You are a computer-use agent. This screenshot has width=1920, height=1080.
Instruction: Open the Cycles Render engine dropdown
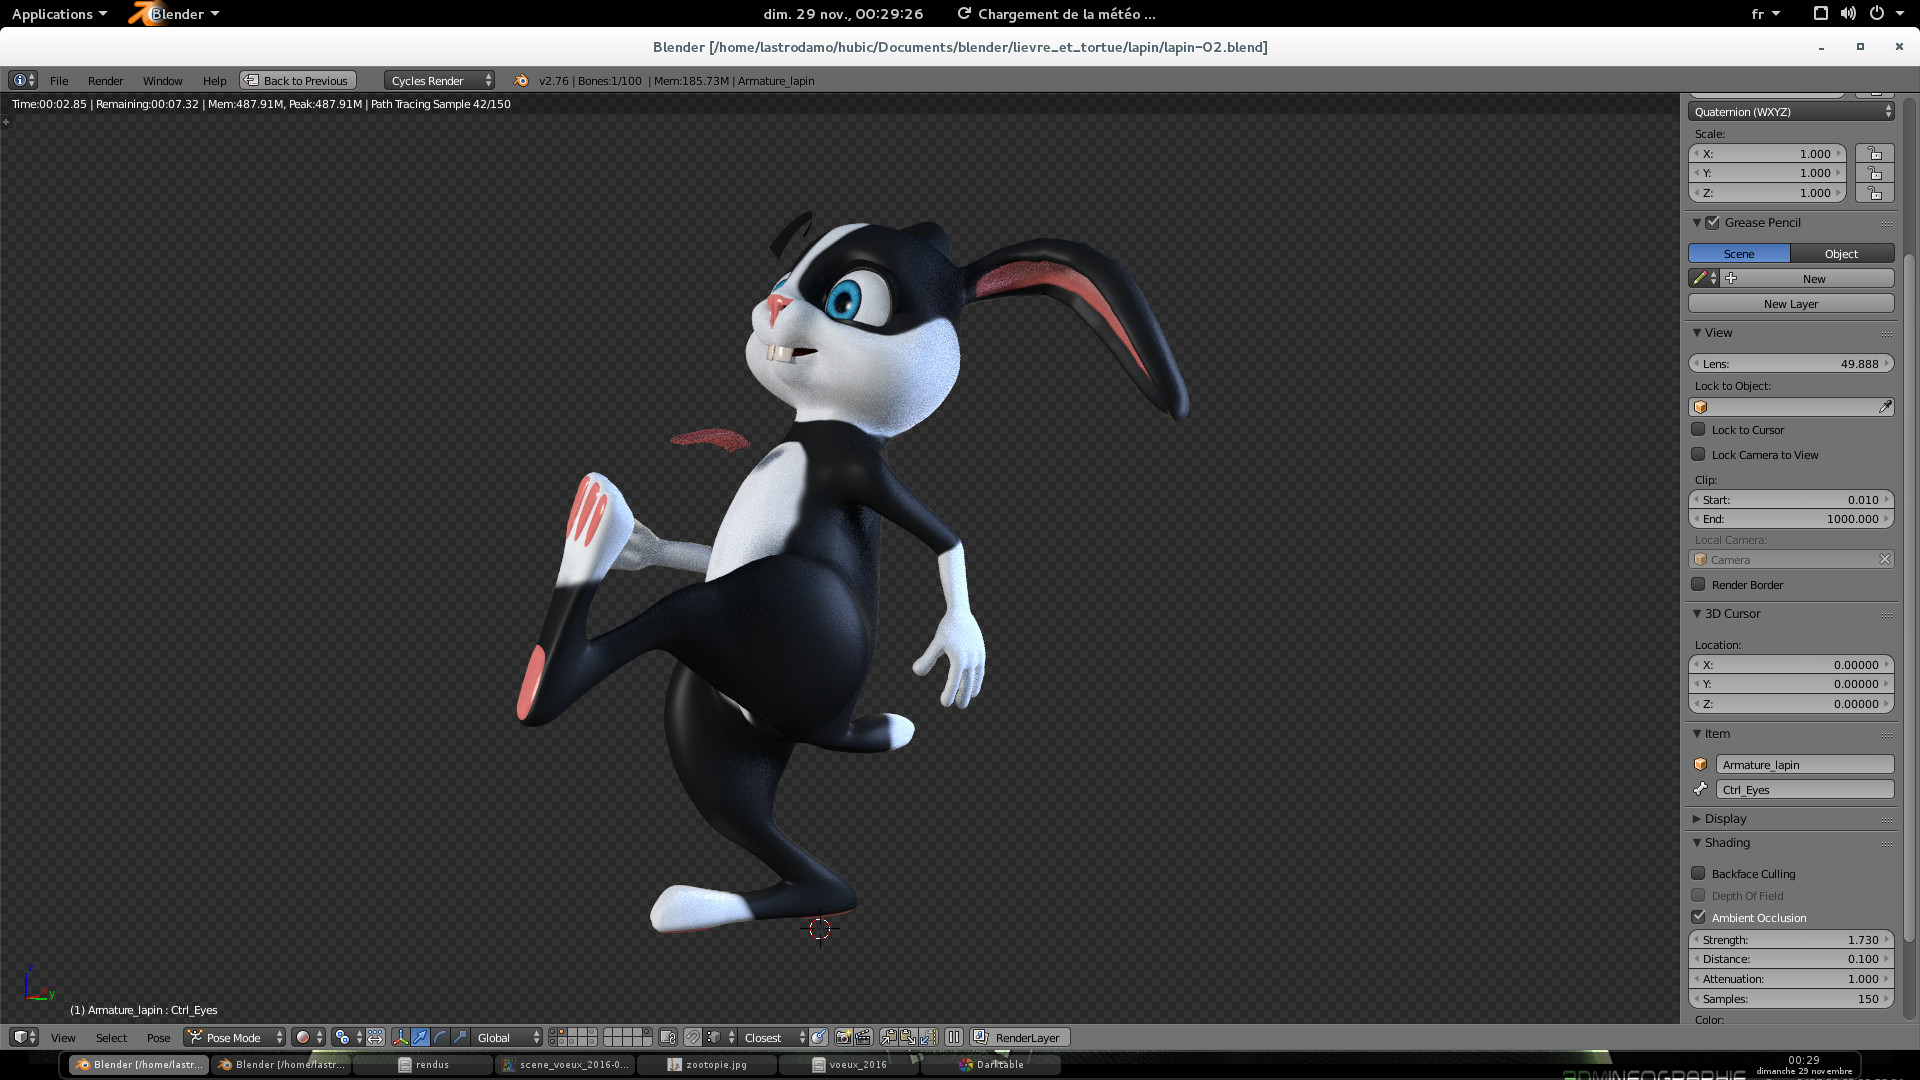439,80
